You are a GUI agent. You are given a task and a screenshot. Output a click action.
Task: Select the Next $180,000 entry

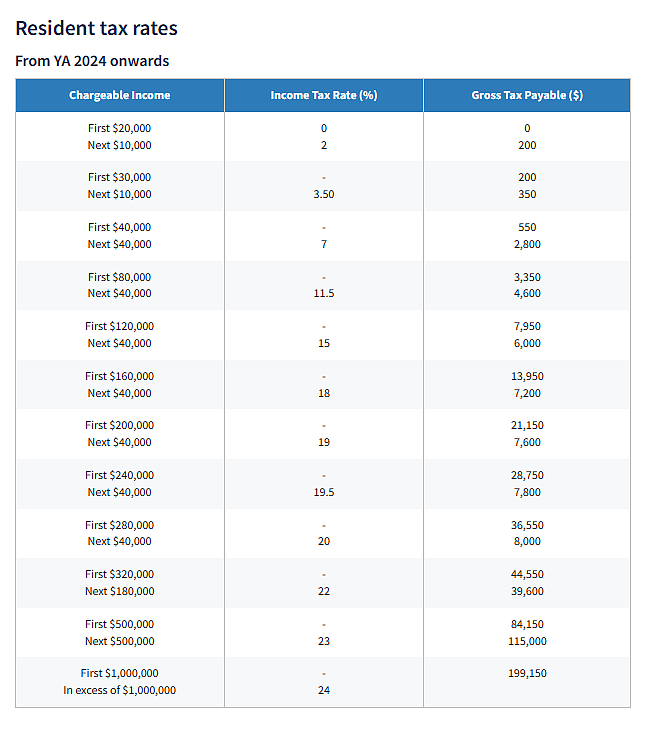pos(119,591)
